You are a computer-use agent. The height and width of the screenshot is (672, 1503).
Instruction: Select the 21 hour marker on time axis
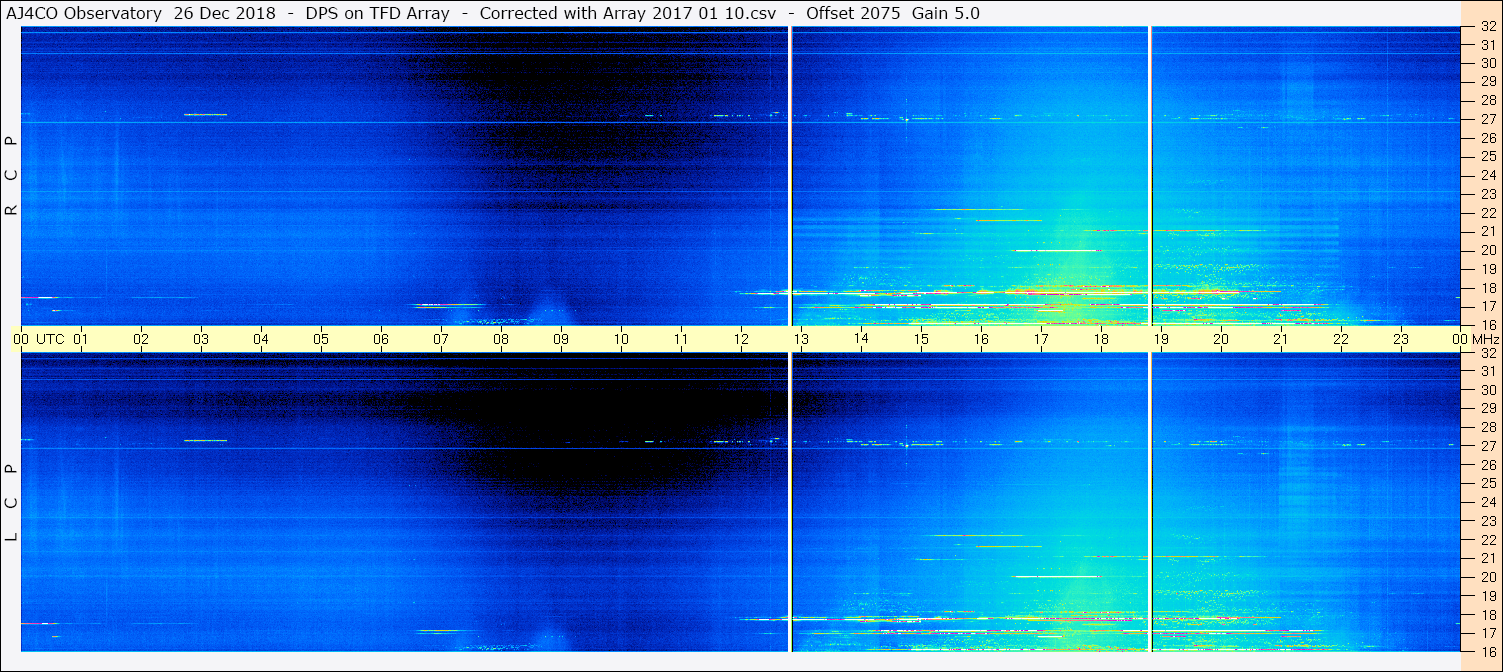click(x=1281, y=339)
